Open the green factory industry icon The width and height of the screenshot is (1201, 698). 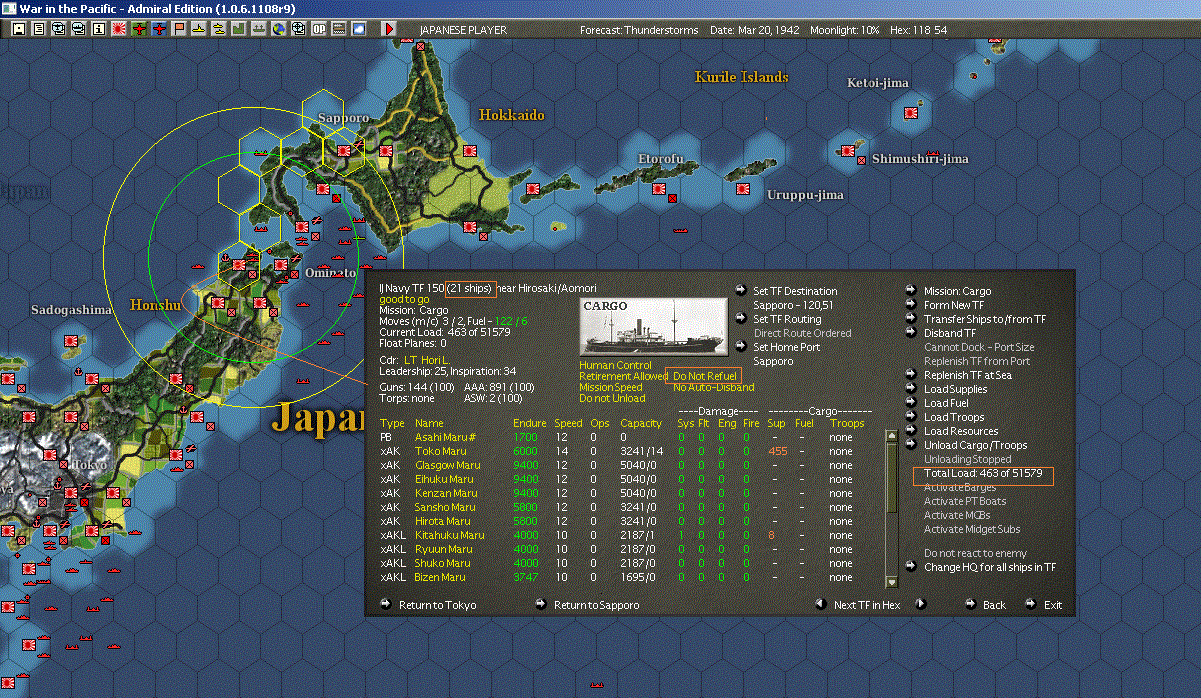pos(238,29)
